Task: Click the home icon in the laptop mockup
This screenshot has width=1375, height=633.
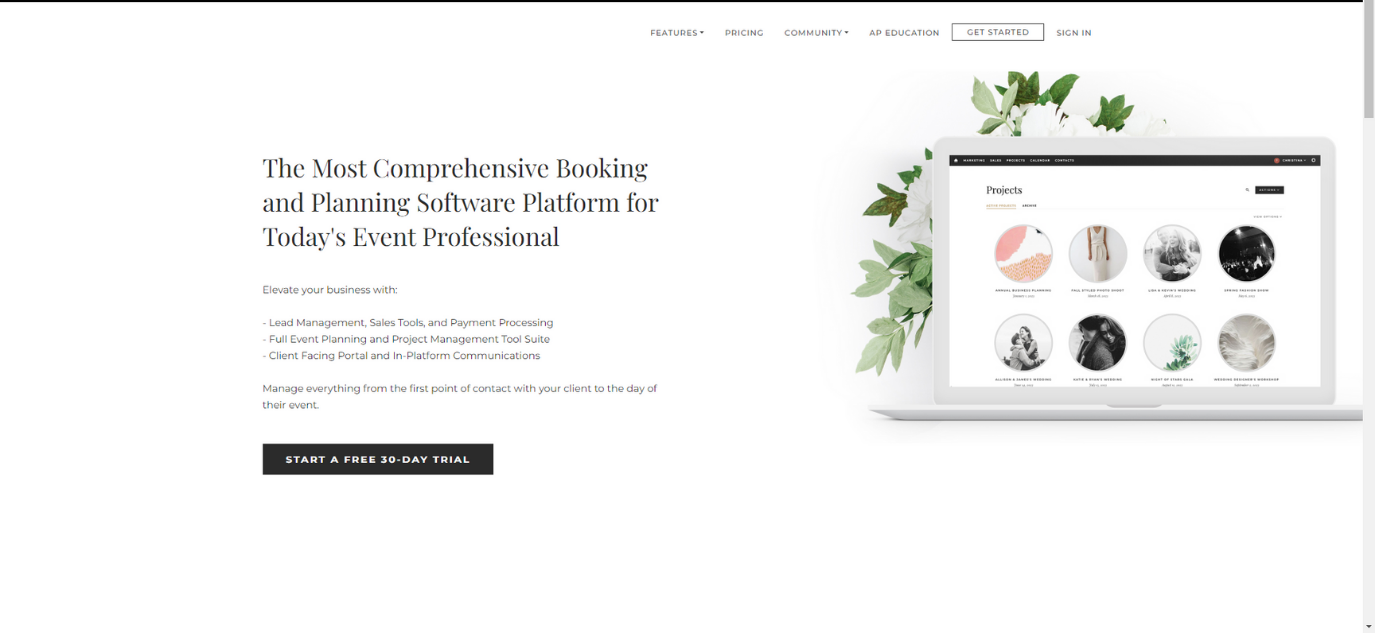Action: click(956, 160)
